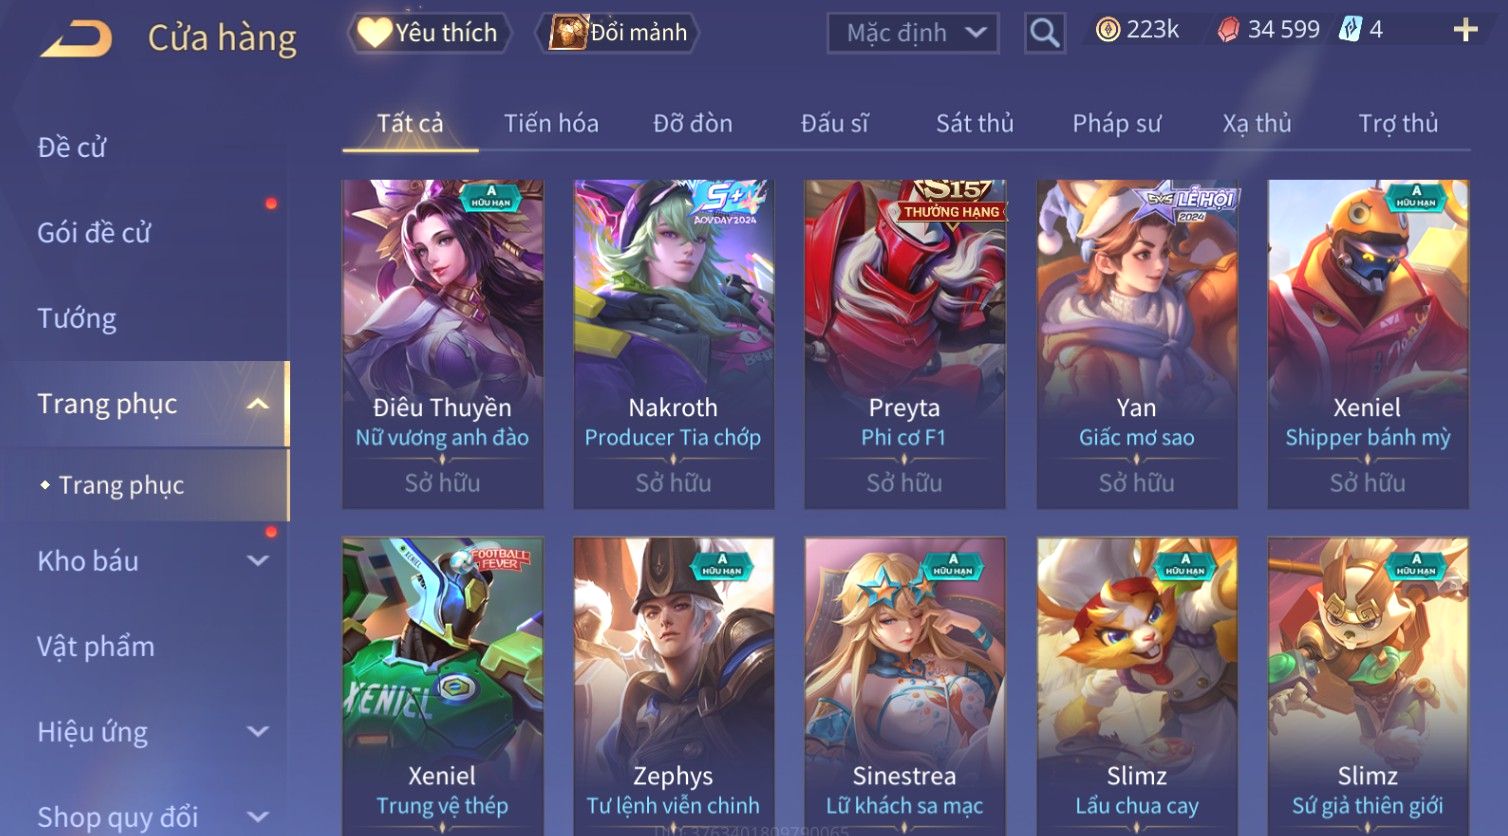Switch to the Pháp sư tab
Screen dimensions: 1508x836
click(x=1117, y=123)
